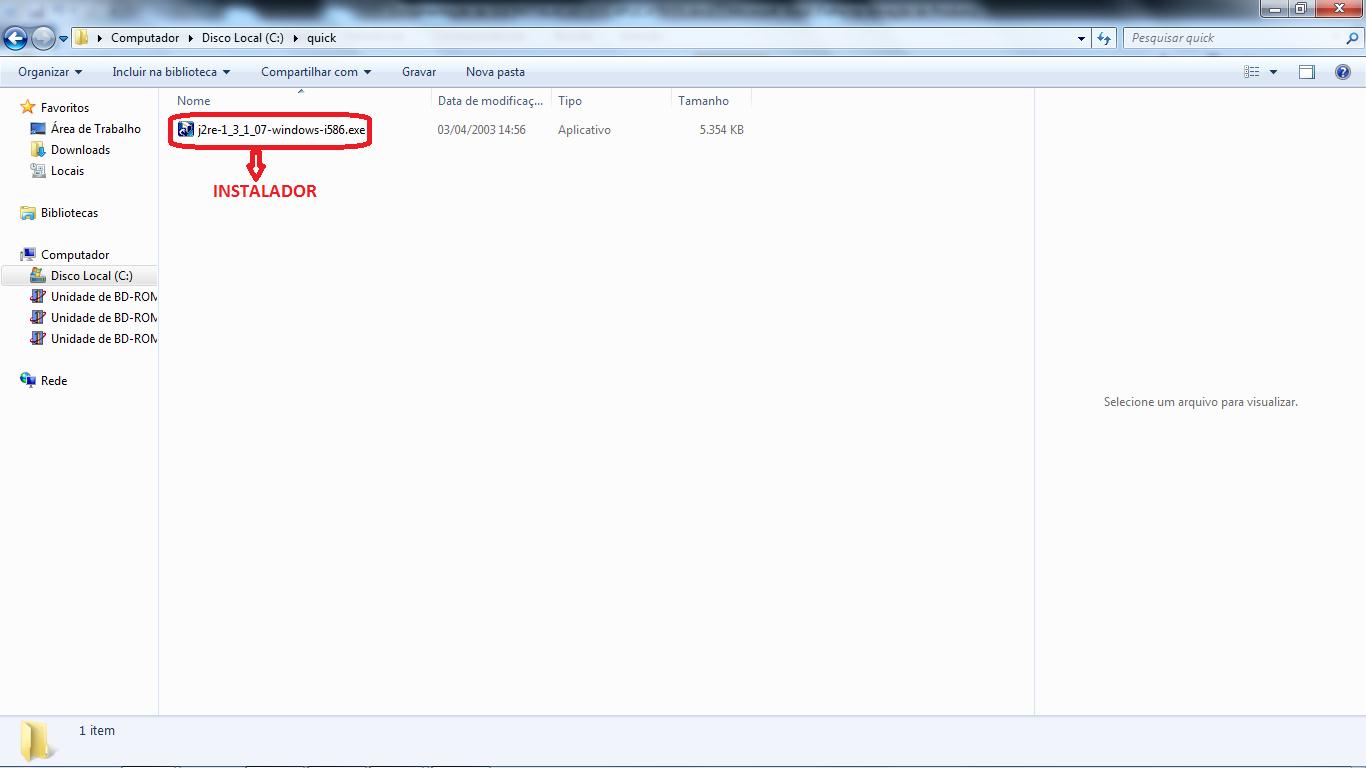Open Área de Trabalho in sidebar
This screenshot has width=1366, height=768.
[x=95, y=129]
